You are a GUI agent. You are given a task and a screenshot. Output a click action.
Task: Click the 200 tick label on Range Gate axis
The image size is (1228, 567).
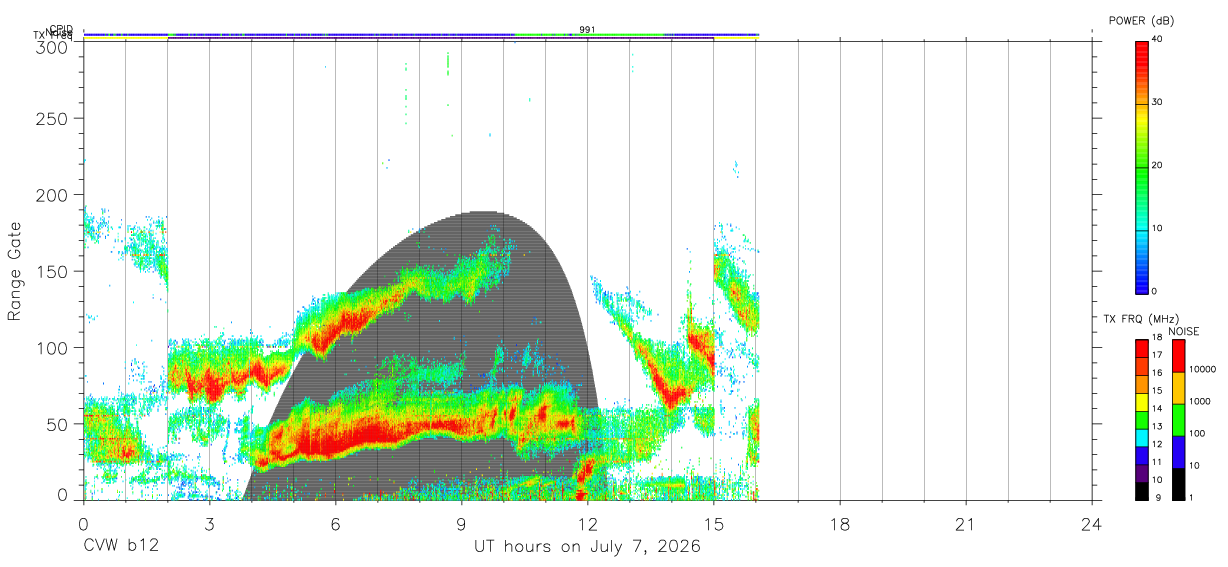pos(52,195)
